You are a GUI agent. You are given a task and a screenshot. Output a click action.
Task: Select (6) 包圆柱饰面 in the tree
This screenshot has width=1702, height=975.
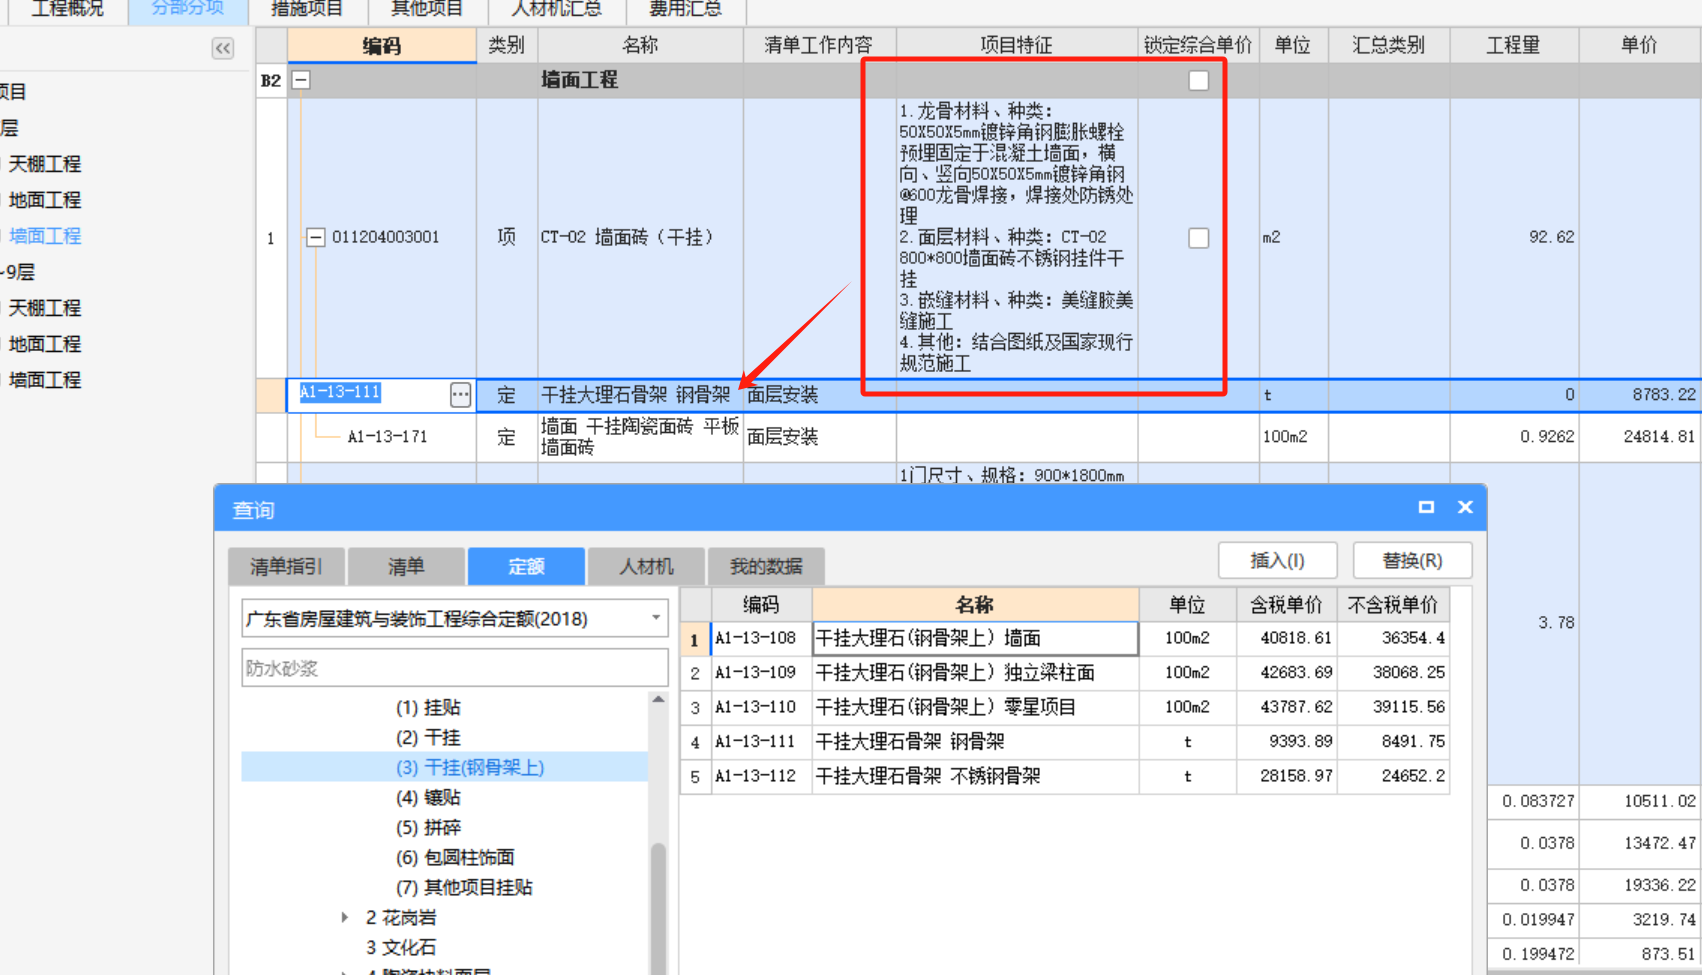coord(455,857)
